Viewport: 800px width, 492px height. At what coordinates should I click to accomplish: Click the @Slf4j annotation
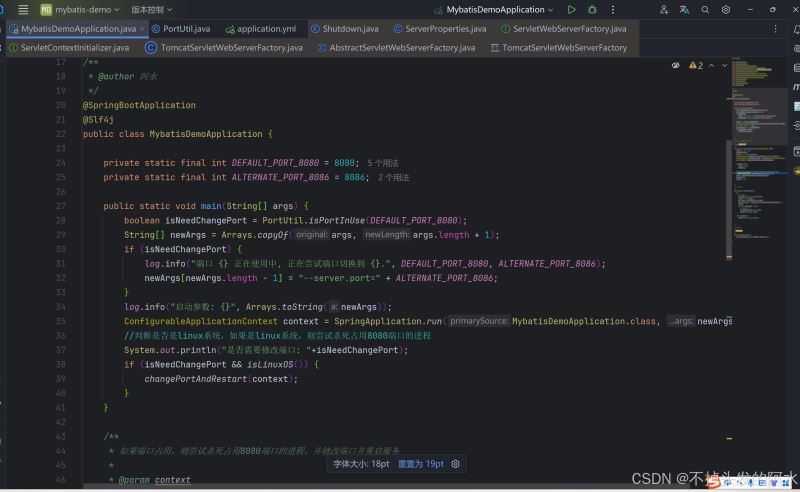(x=98, y=119)
